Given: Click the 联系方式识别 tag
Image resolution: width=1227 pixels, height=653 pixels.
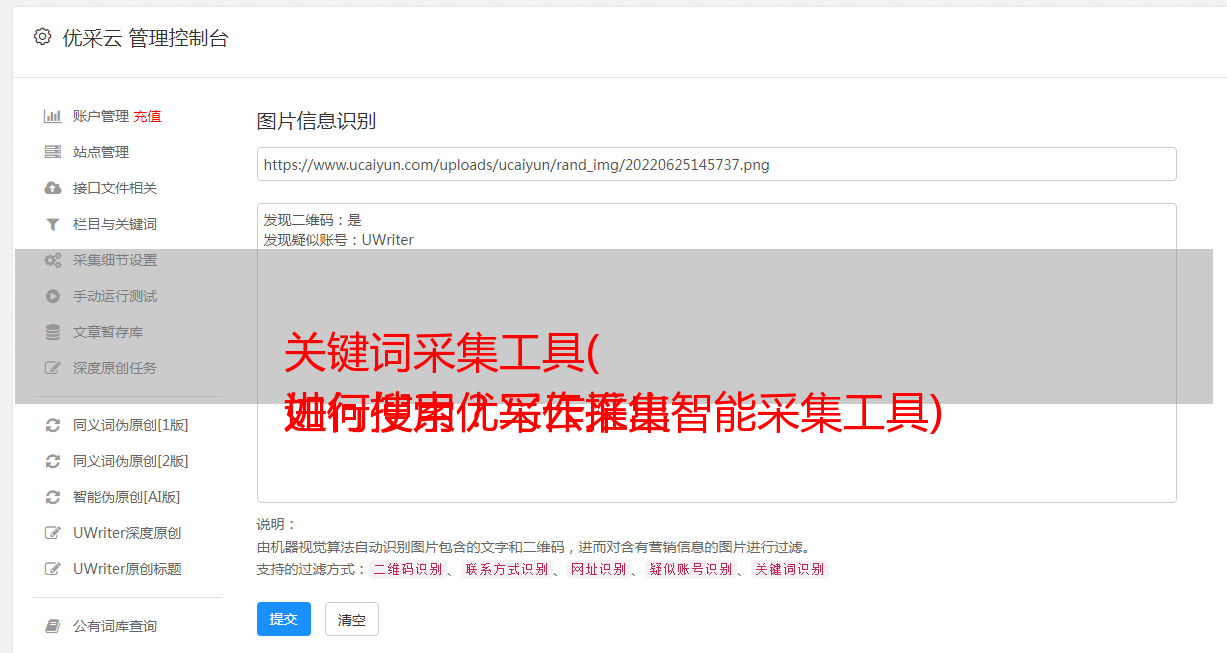Looking at the screenshot, I should [x=506, y=569].
